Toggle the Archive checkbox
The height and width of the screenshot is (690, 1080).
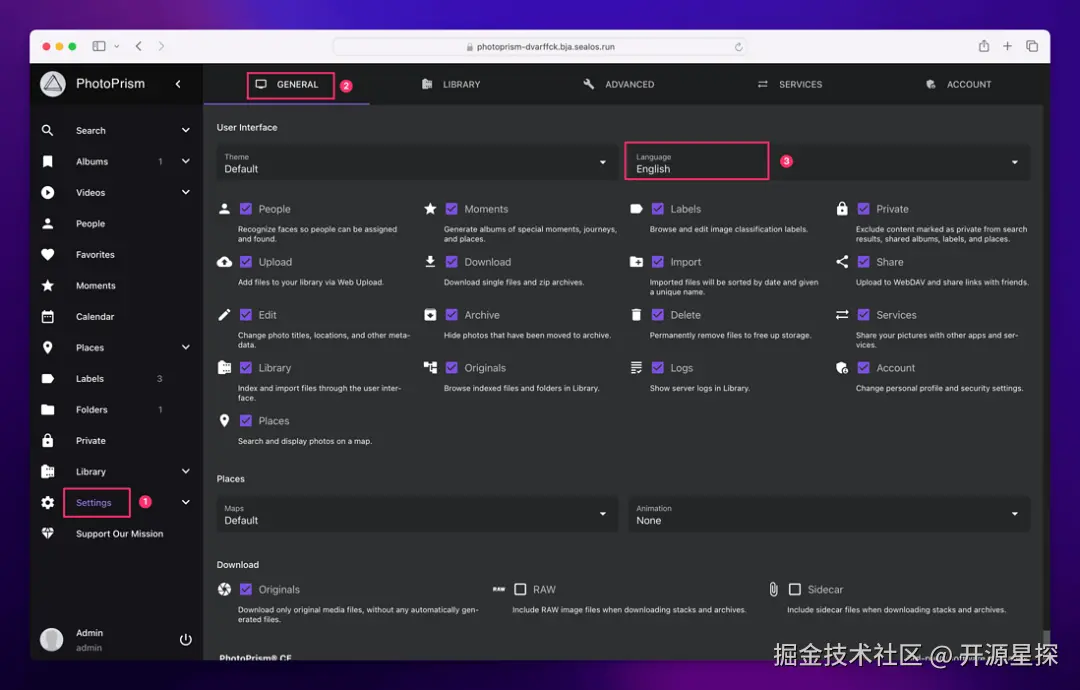coord(452,315)
